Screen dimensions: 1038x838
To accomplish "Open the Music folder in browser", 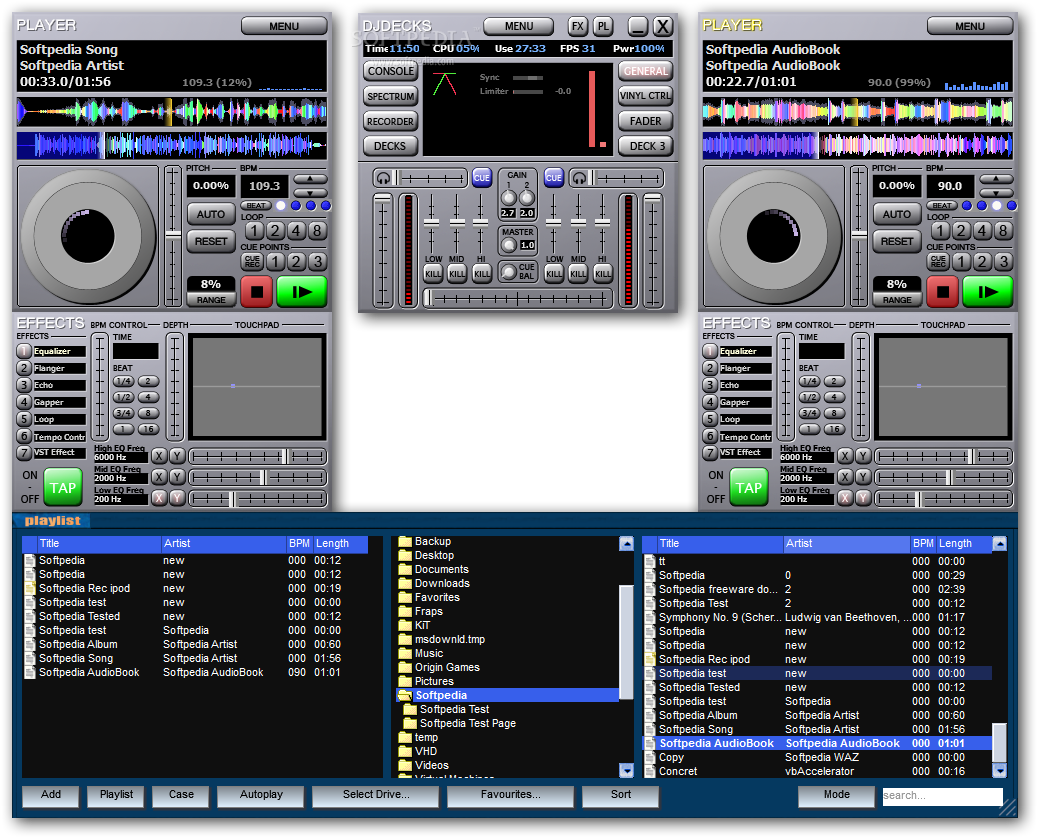I will coord(429,653).
